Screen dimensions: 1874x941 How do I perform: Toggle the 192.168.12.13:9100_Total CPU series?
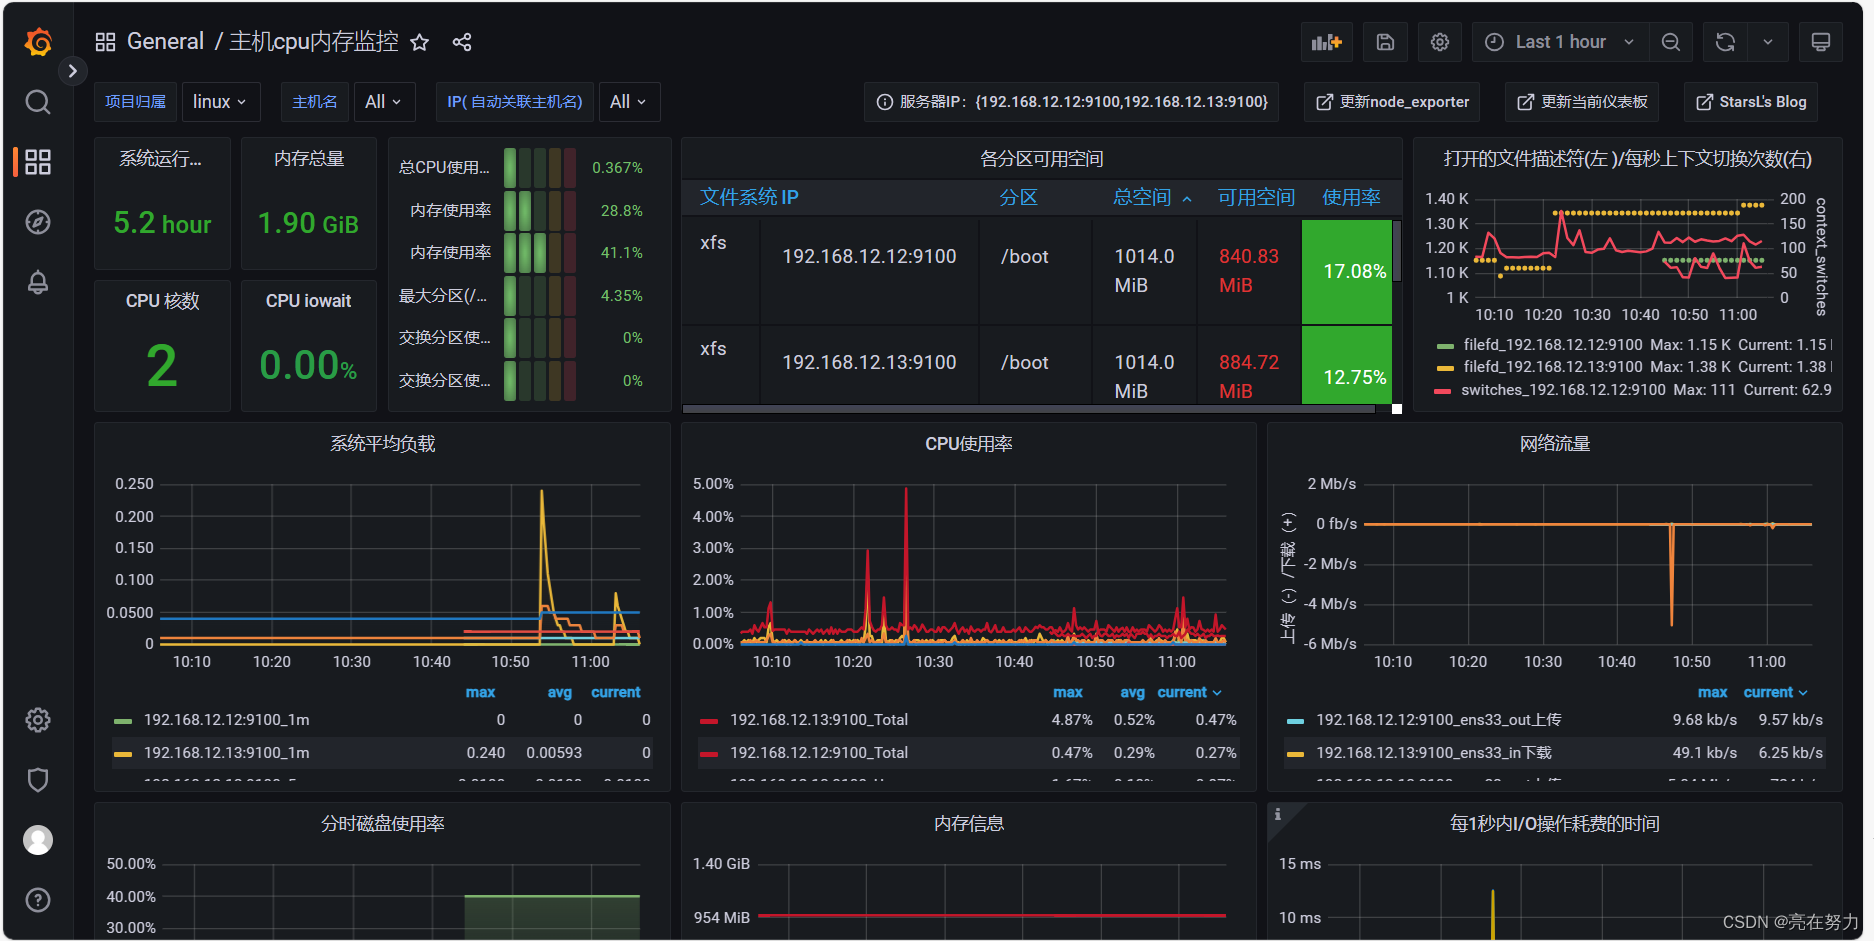point(819,720)
